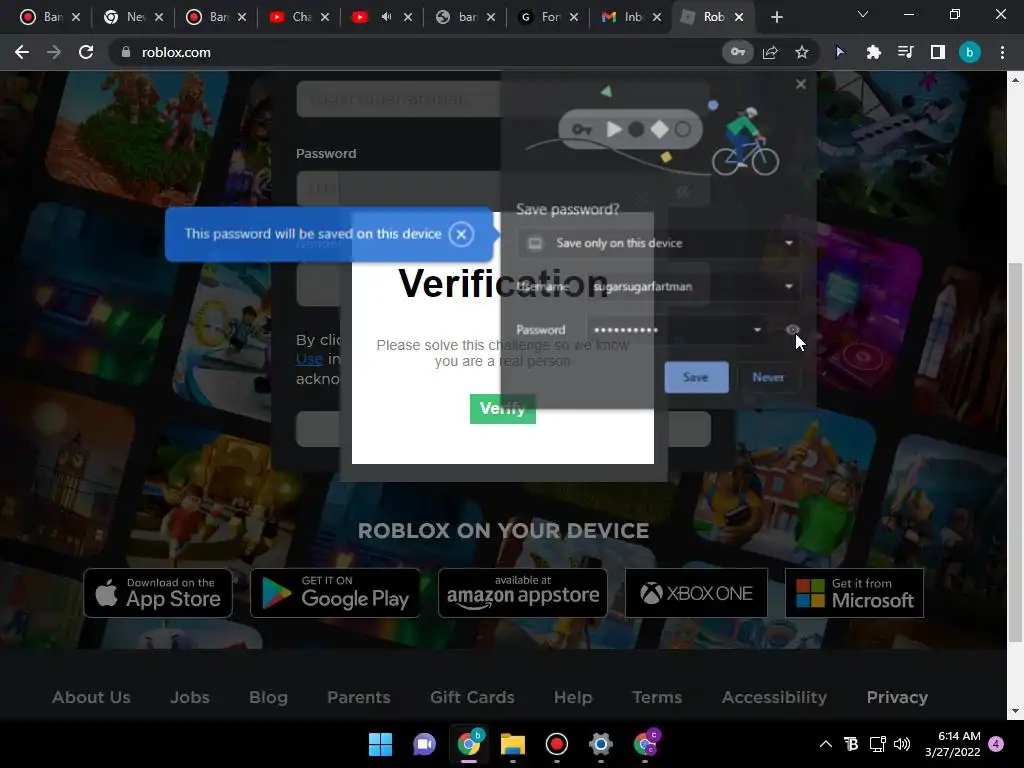Open the Windows Start menu
Image resolution: width=1024 pixels, height=768 pixels.
pyautogui.click(x=380, y=744)
